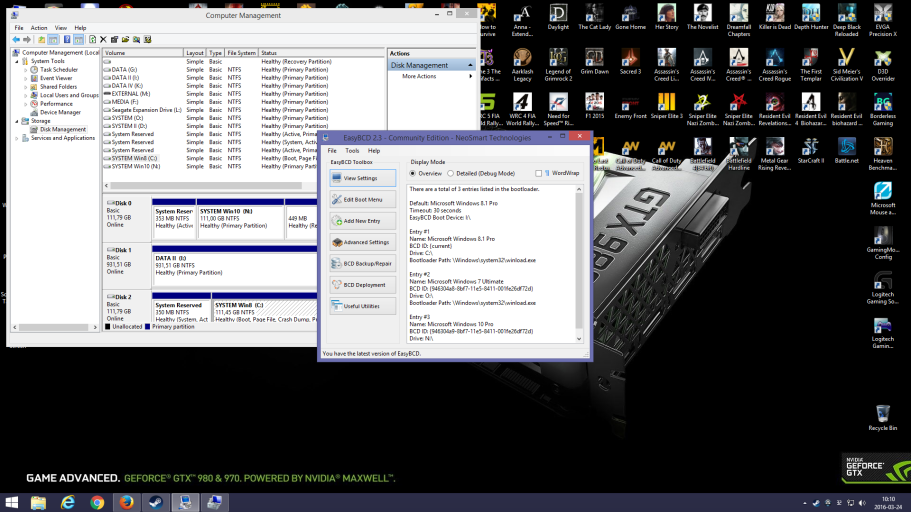The height and width of the screenshot is (512, 911).
Task: Expand the Performance tree node
Action: click(x=26, y=103)
